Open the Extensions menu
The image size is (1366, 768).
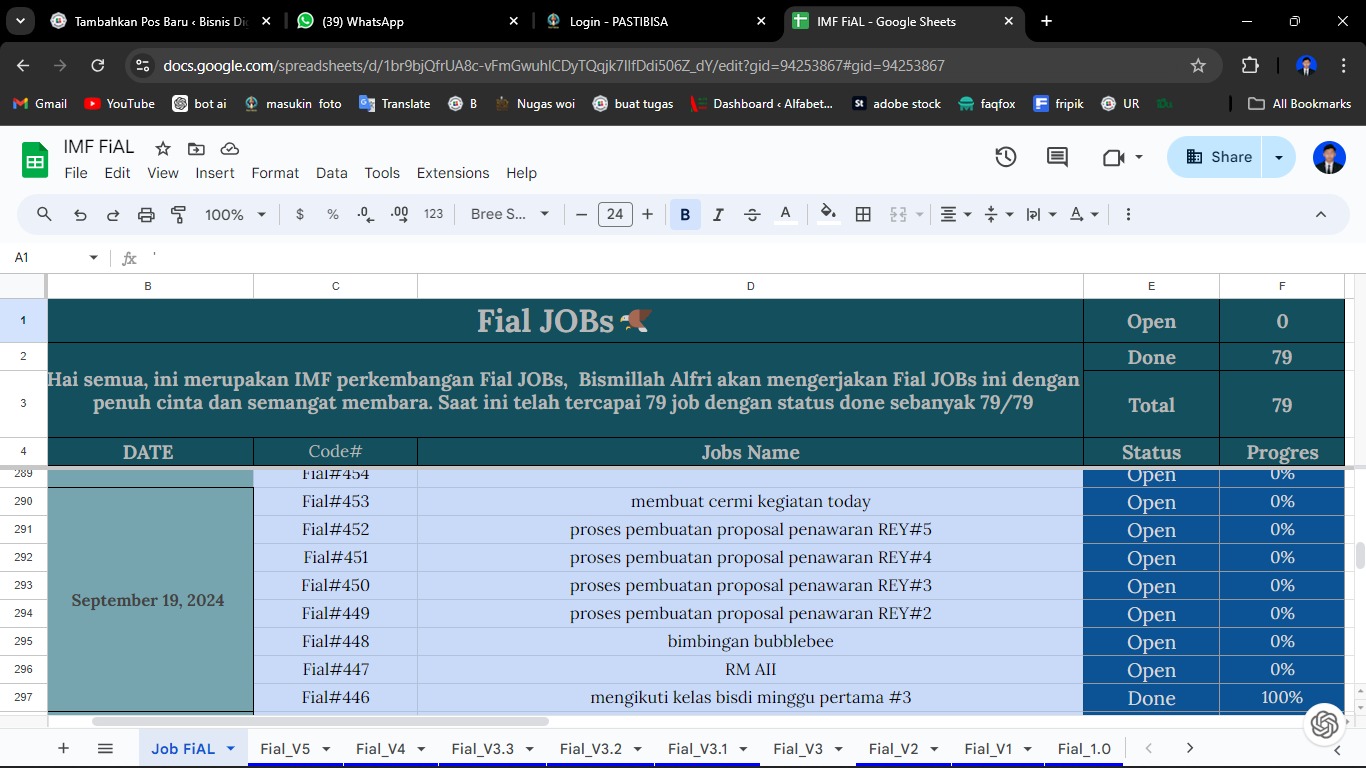click(x=453, y=173)
